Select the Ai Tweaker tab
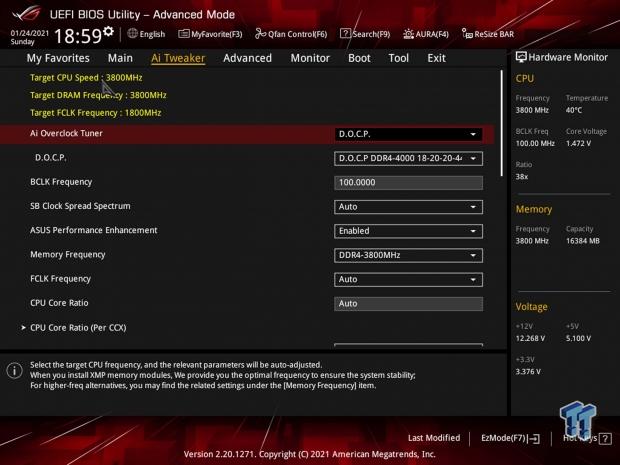Image resolution: width=620 pixels, height=465 pixels. coord(178,58)
